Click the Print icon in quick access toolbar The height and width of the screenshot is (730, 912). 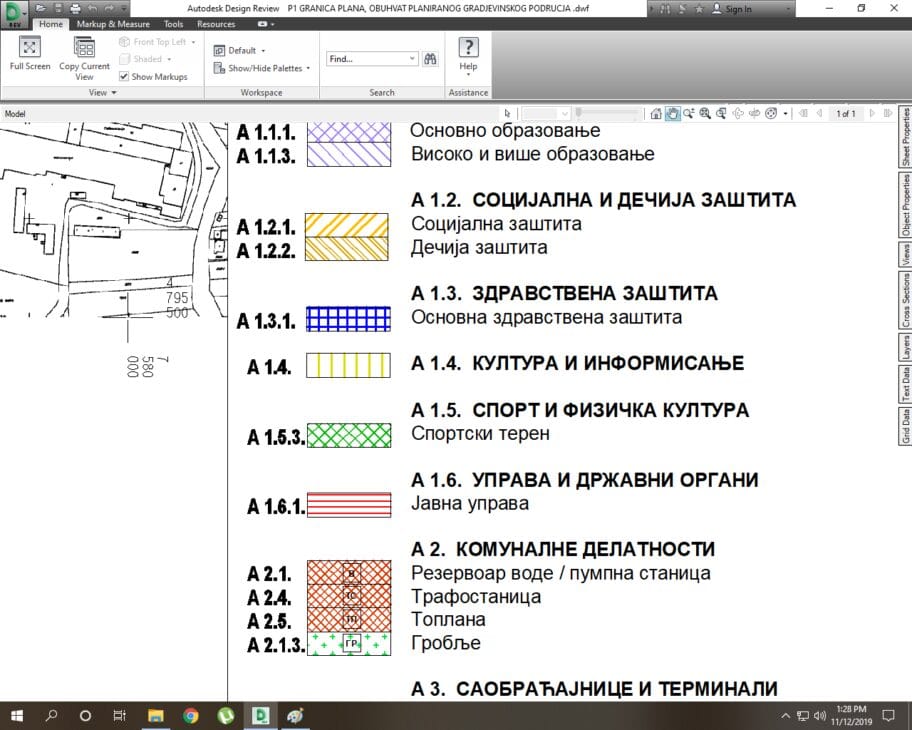[x=75, y=8]
